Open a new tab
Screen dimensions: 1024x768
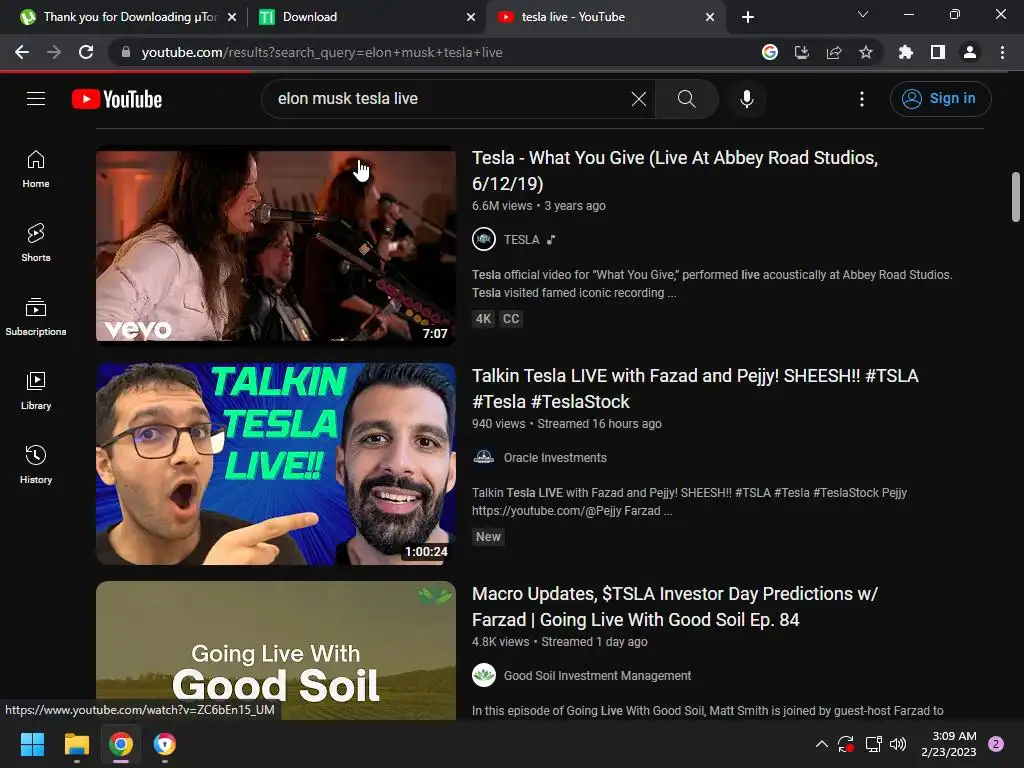[x=748, y=17]
